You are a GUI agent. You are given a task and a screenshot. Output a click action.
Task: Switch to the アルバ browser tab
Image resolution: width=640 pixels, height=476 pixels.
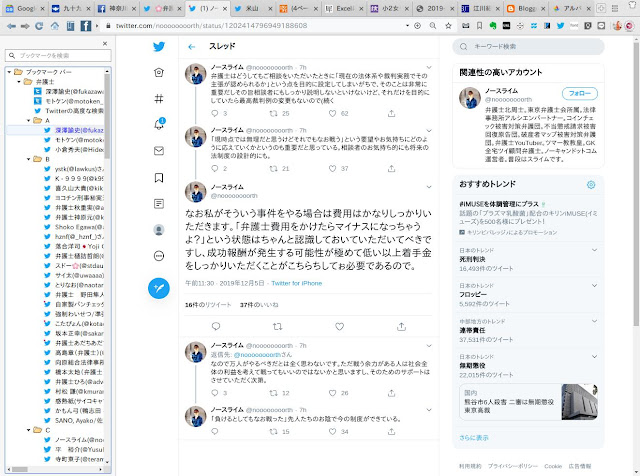pos(570,8)
